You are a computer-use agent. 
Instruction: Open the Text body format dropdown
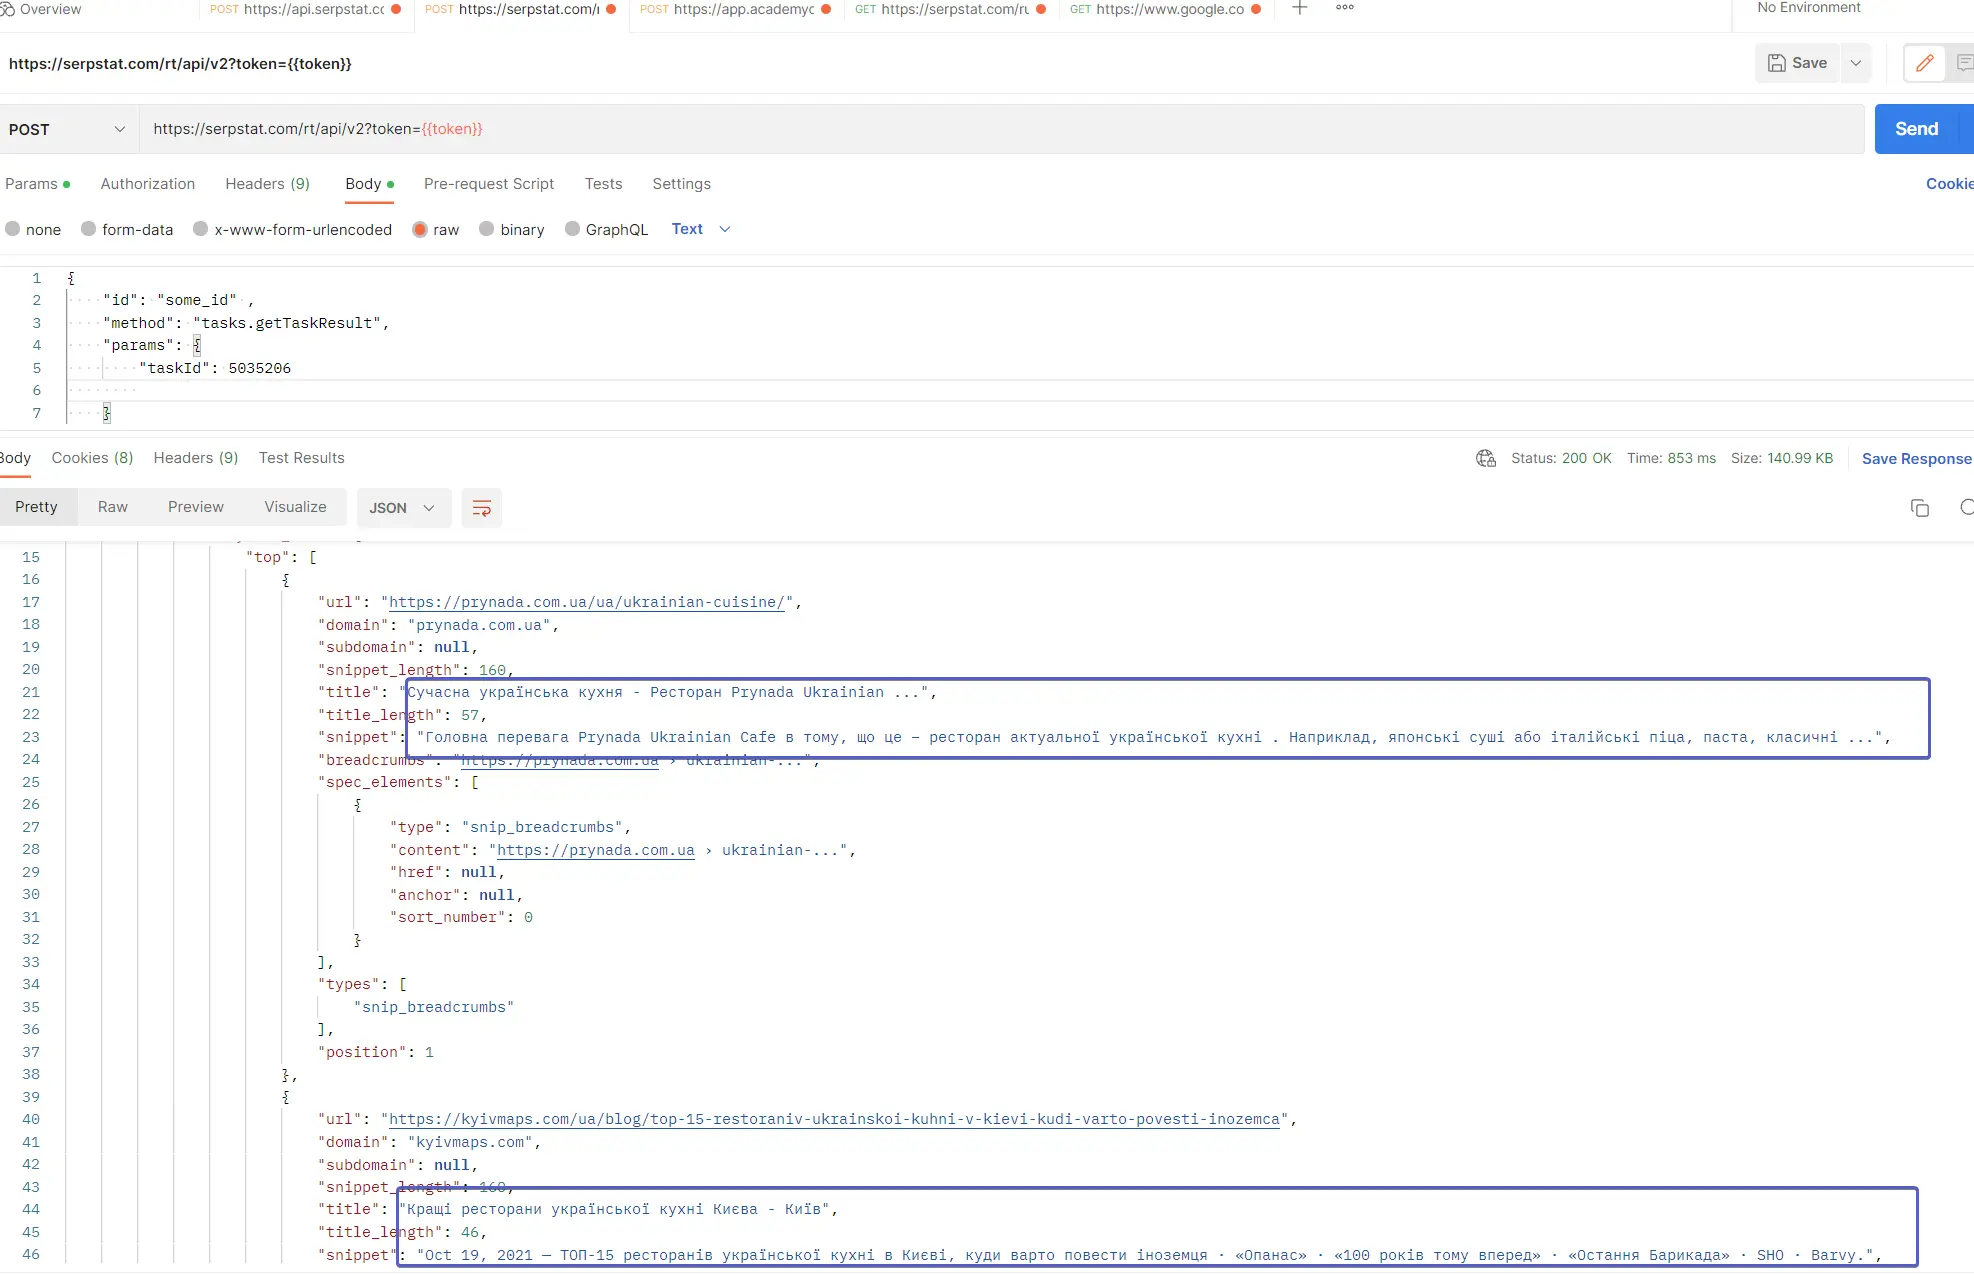[x=701, y=229]
